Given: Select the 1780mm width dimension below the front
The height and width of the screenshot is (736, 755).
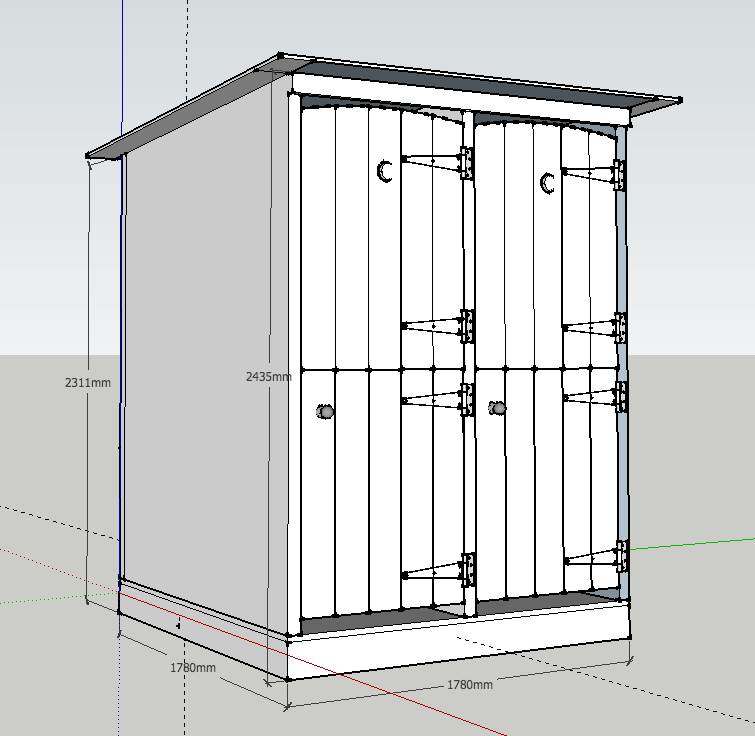Looking at the screenshot, I should click(x=469, y=685).
